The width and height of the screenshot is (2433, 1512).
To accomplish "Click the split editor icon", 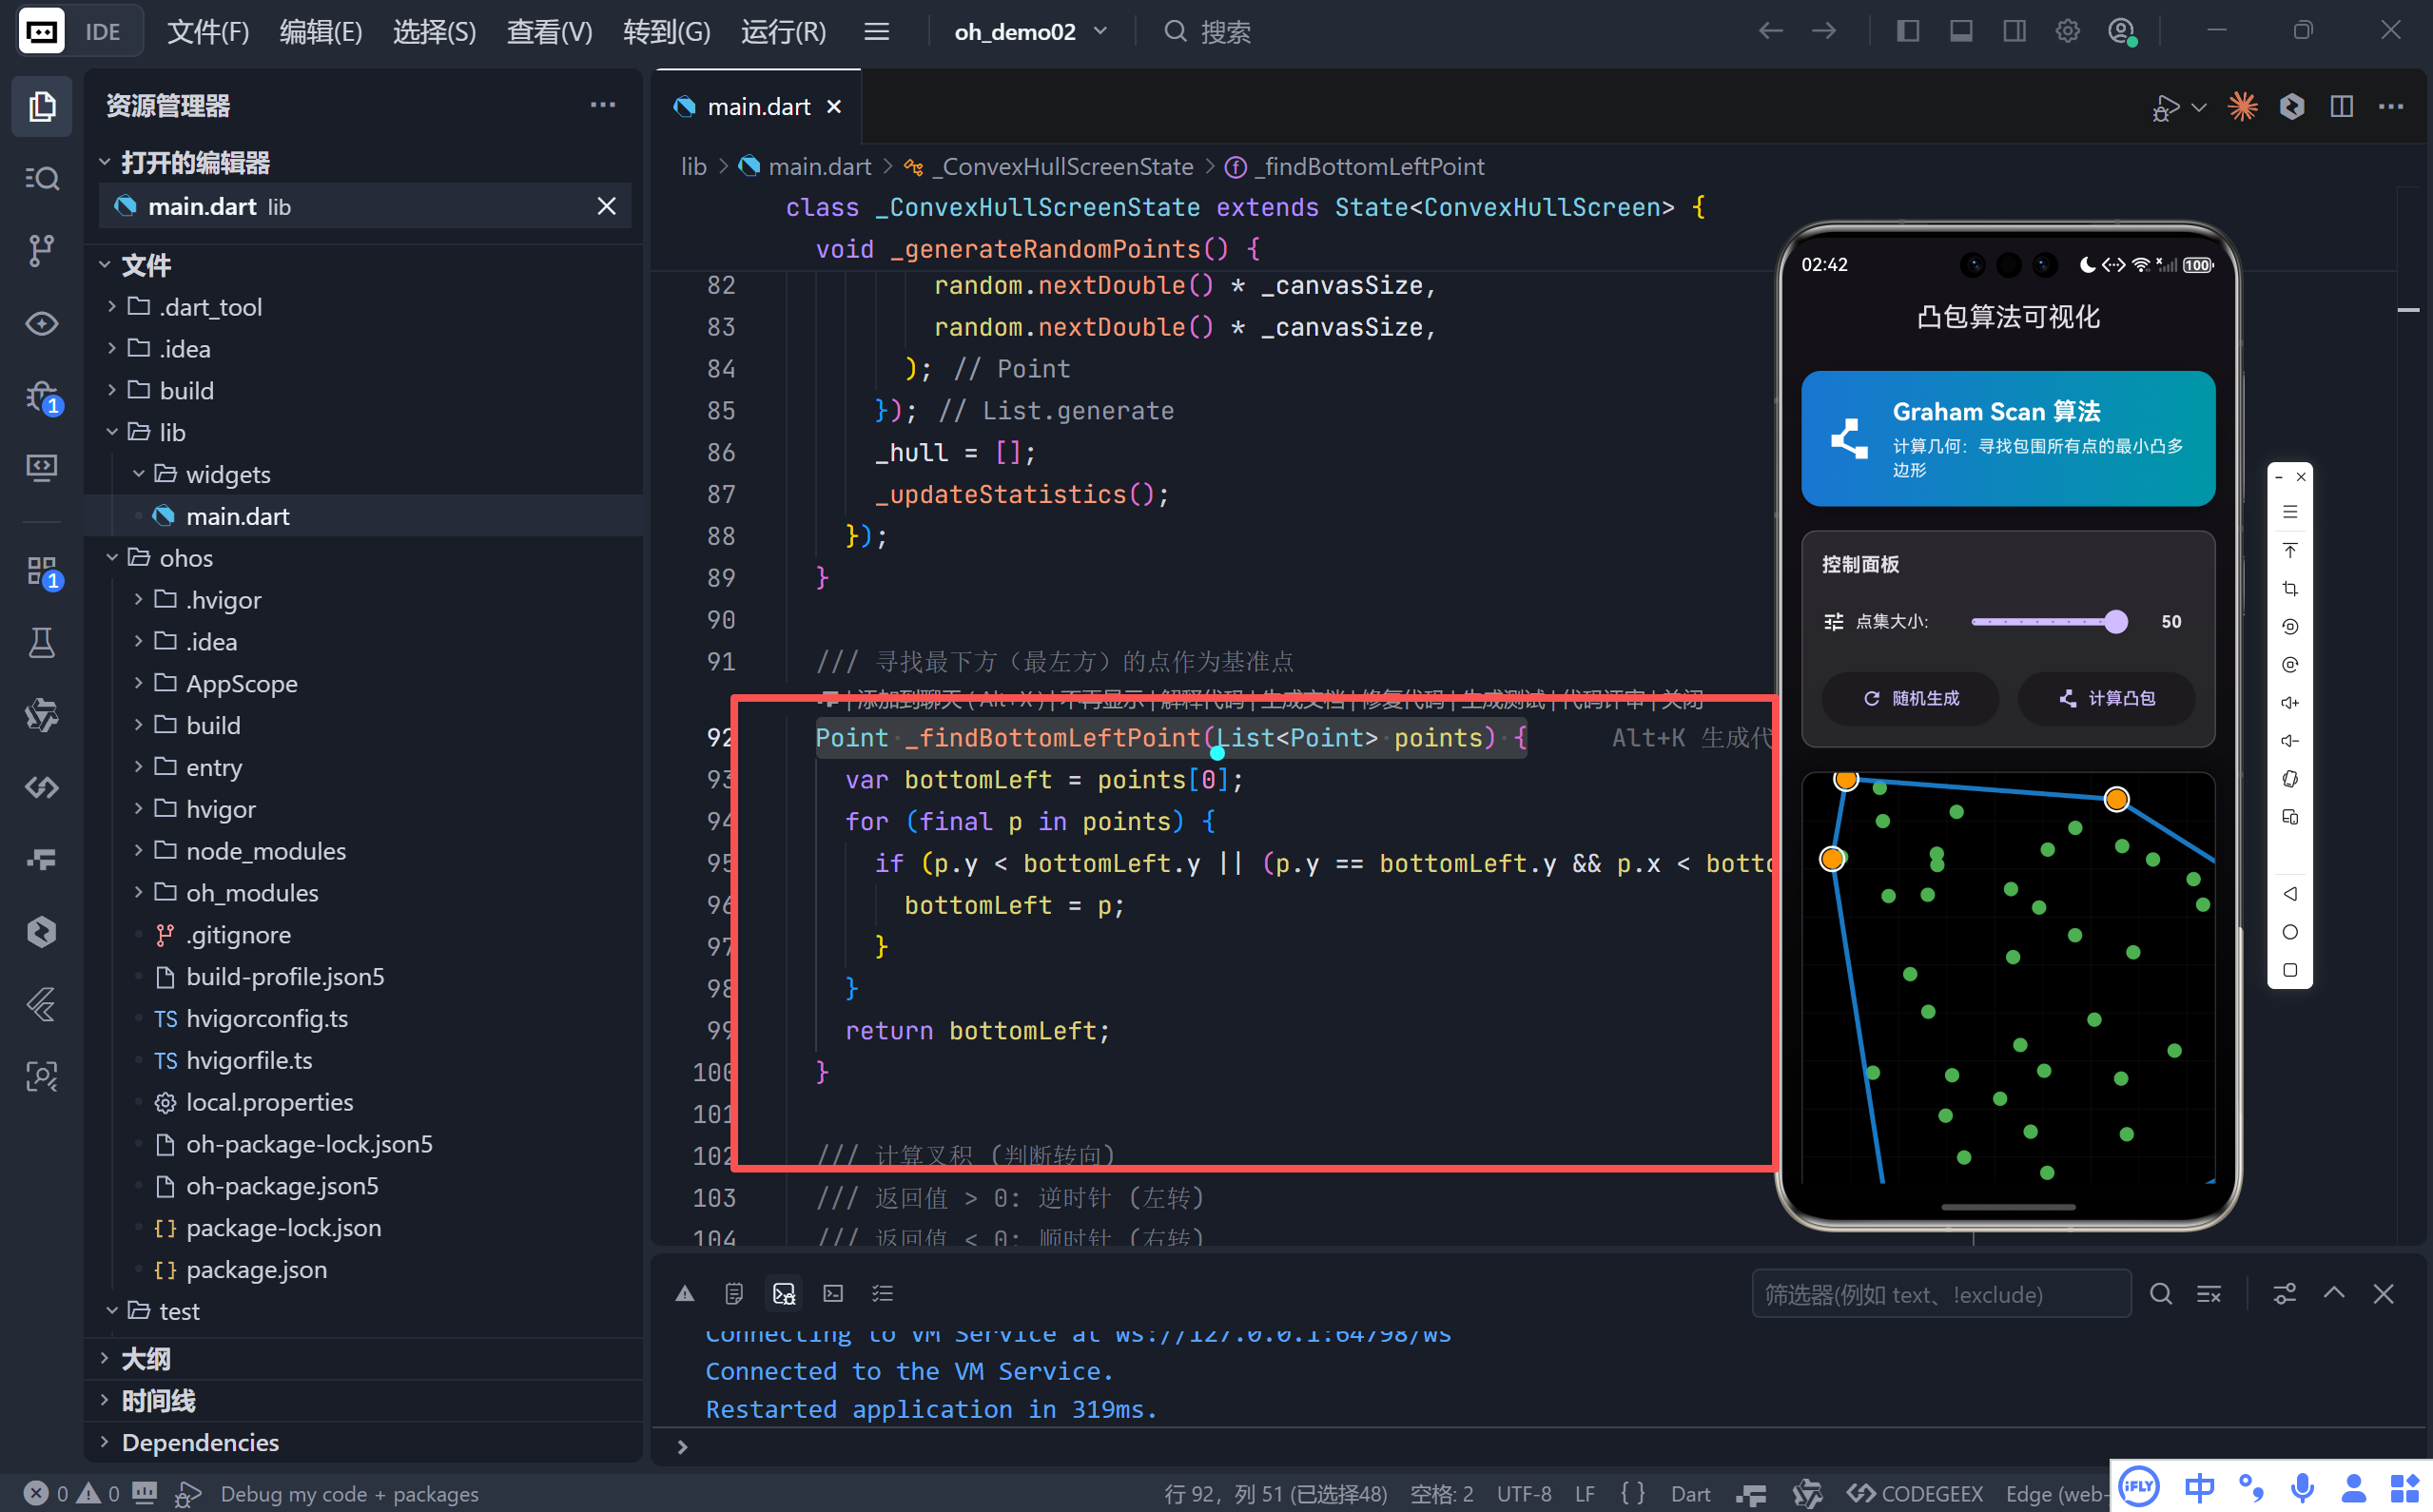I will pyautogui.click(x=2341, y=106).
